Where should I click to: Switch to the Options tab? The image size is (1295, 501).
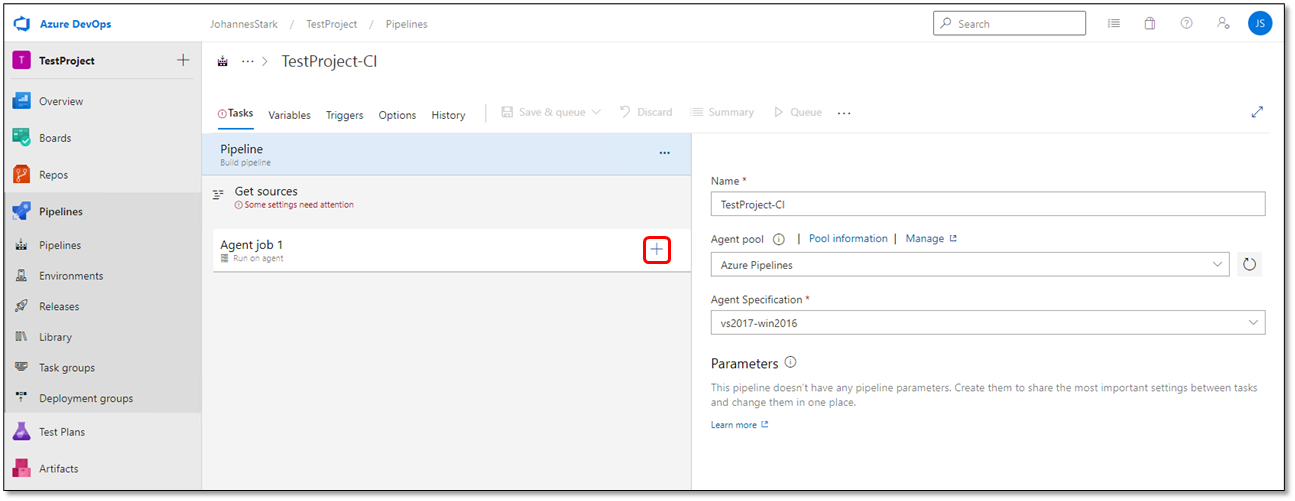(x=397, y=115)
